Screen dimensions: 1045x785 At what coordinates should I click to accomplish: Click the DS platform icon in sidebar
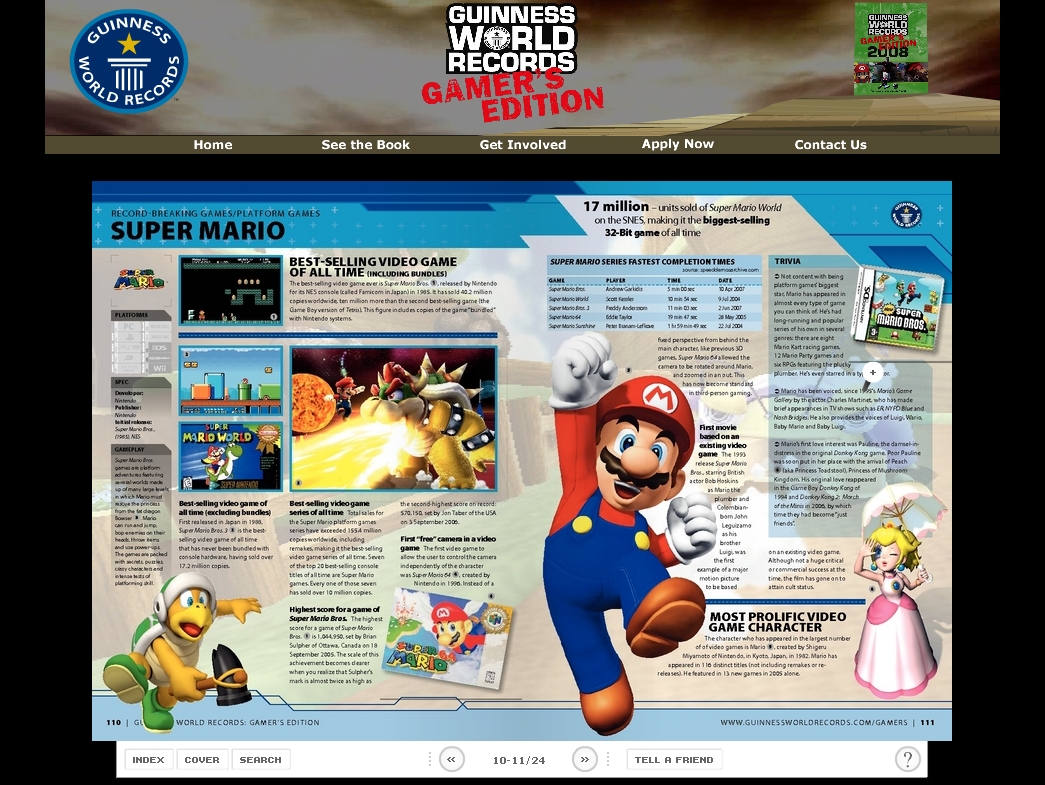pos(160,347)
